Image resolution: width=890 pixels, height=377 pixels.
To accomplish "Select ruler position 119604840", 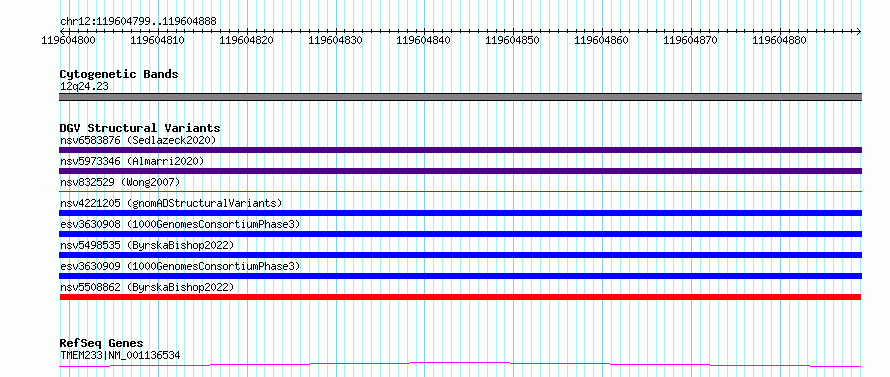I will [x=424, y=40].
